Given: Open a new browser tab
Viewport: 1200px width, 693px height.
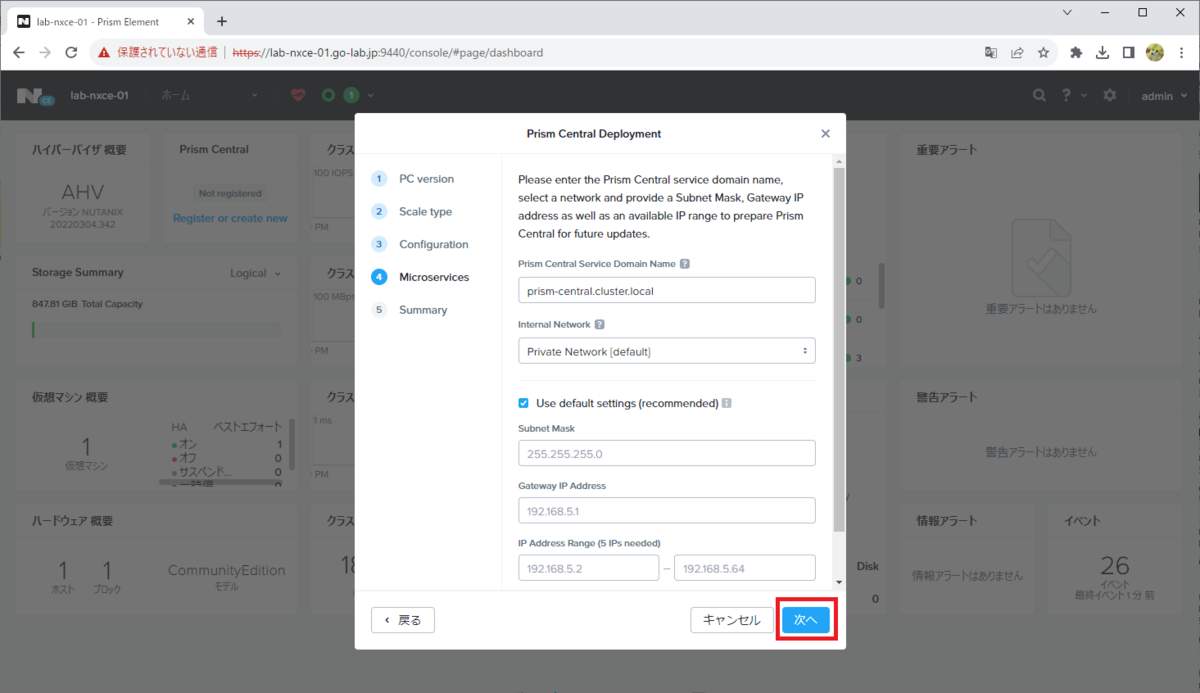Looking at the screenshot, I should [222, 21].
